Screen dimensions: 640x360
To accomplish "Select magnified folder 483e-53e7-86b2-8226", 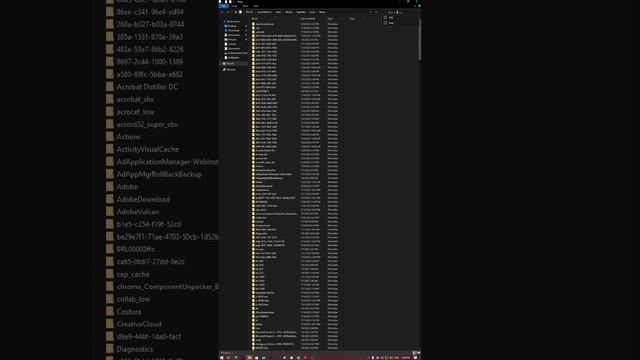I will click(x=150, y=49).
